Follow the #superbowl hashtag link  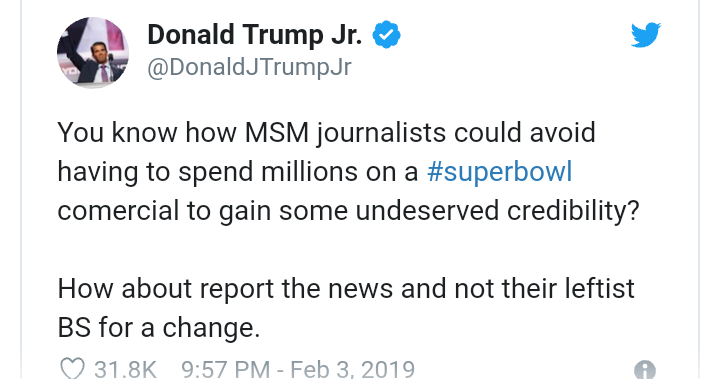(x=499, y=172)
